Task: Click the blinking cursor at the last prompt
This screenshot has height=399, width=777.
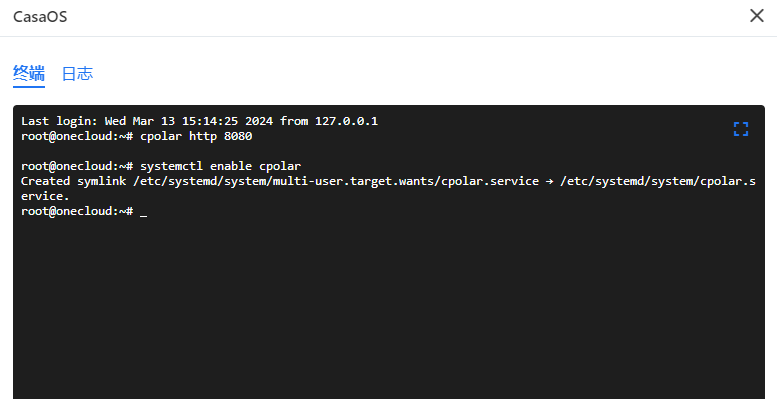Action: [144, 212]
